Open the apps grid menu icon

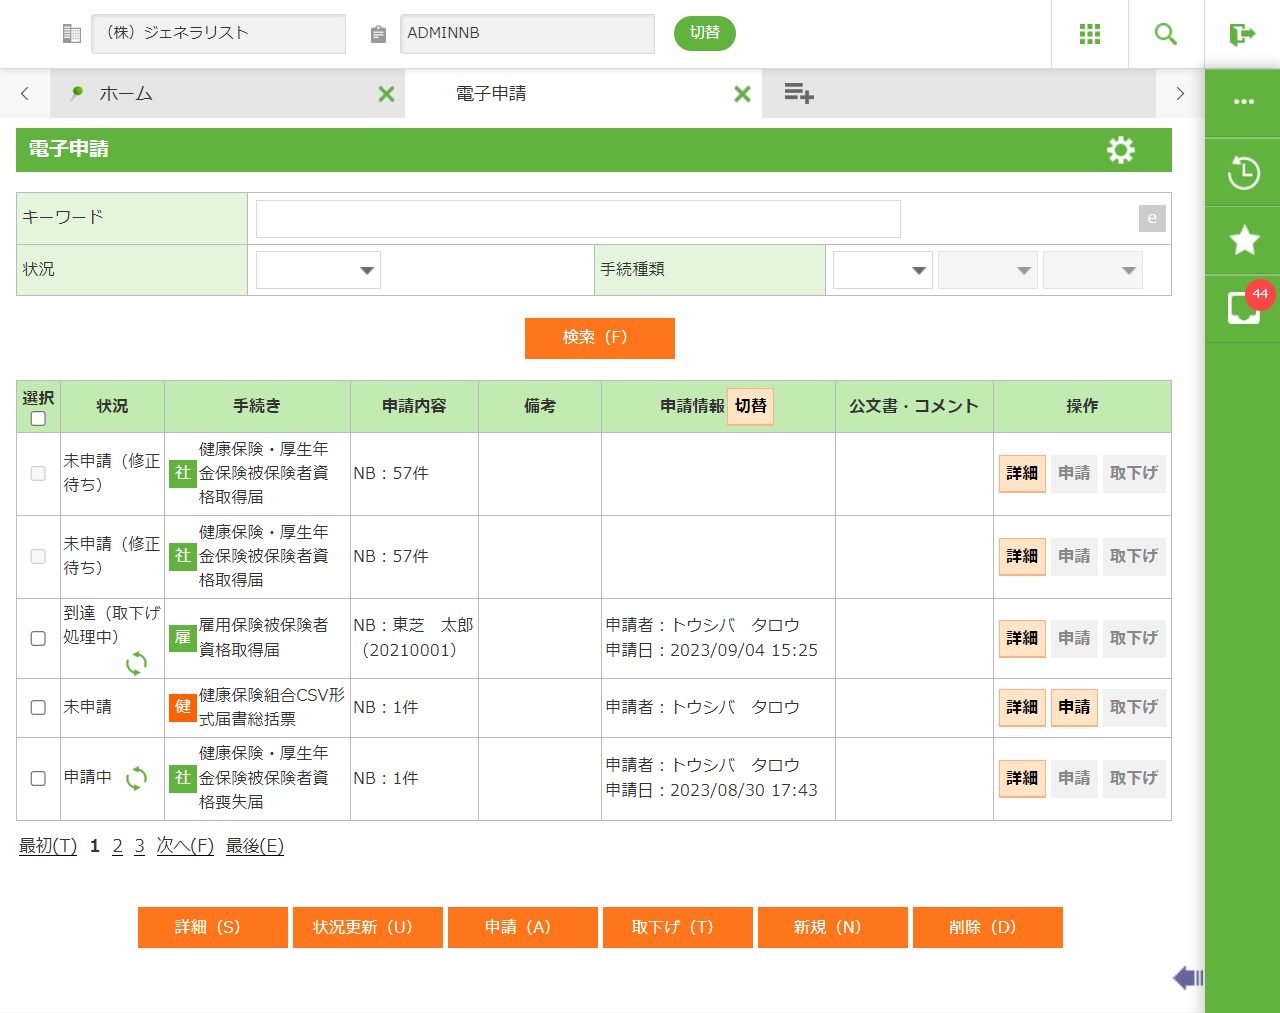[1090, 34]
